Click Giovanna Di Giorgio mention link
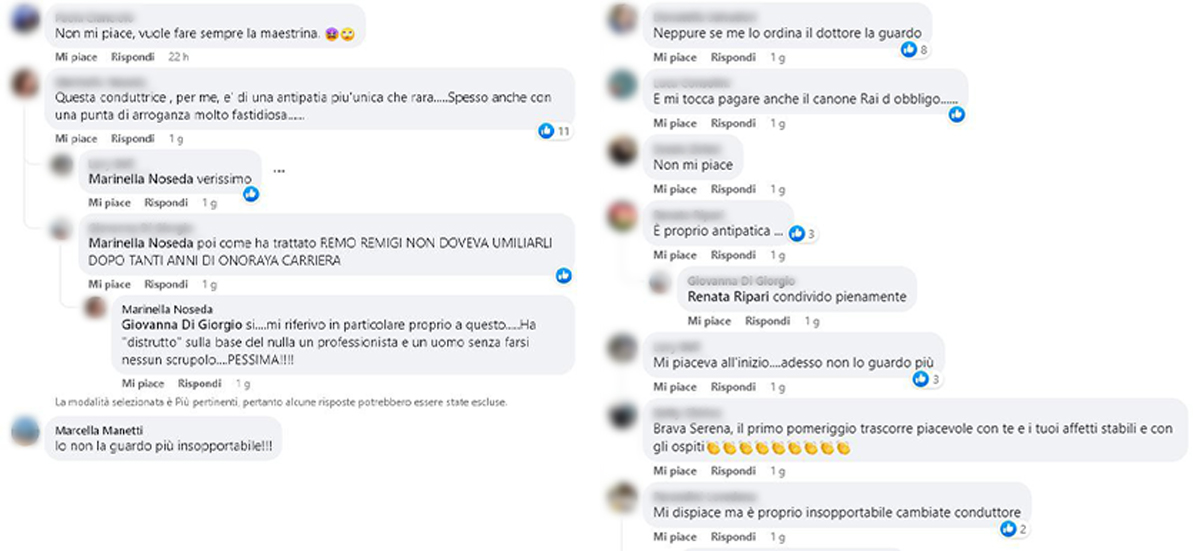1200x551 pixels. (182, 325)
